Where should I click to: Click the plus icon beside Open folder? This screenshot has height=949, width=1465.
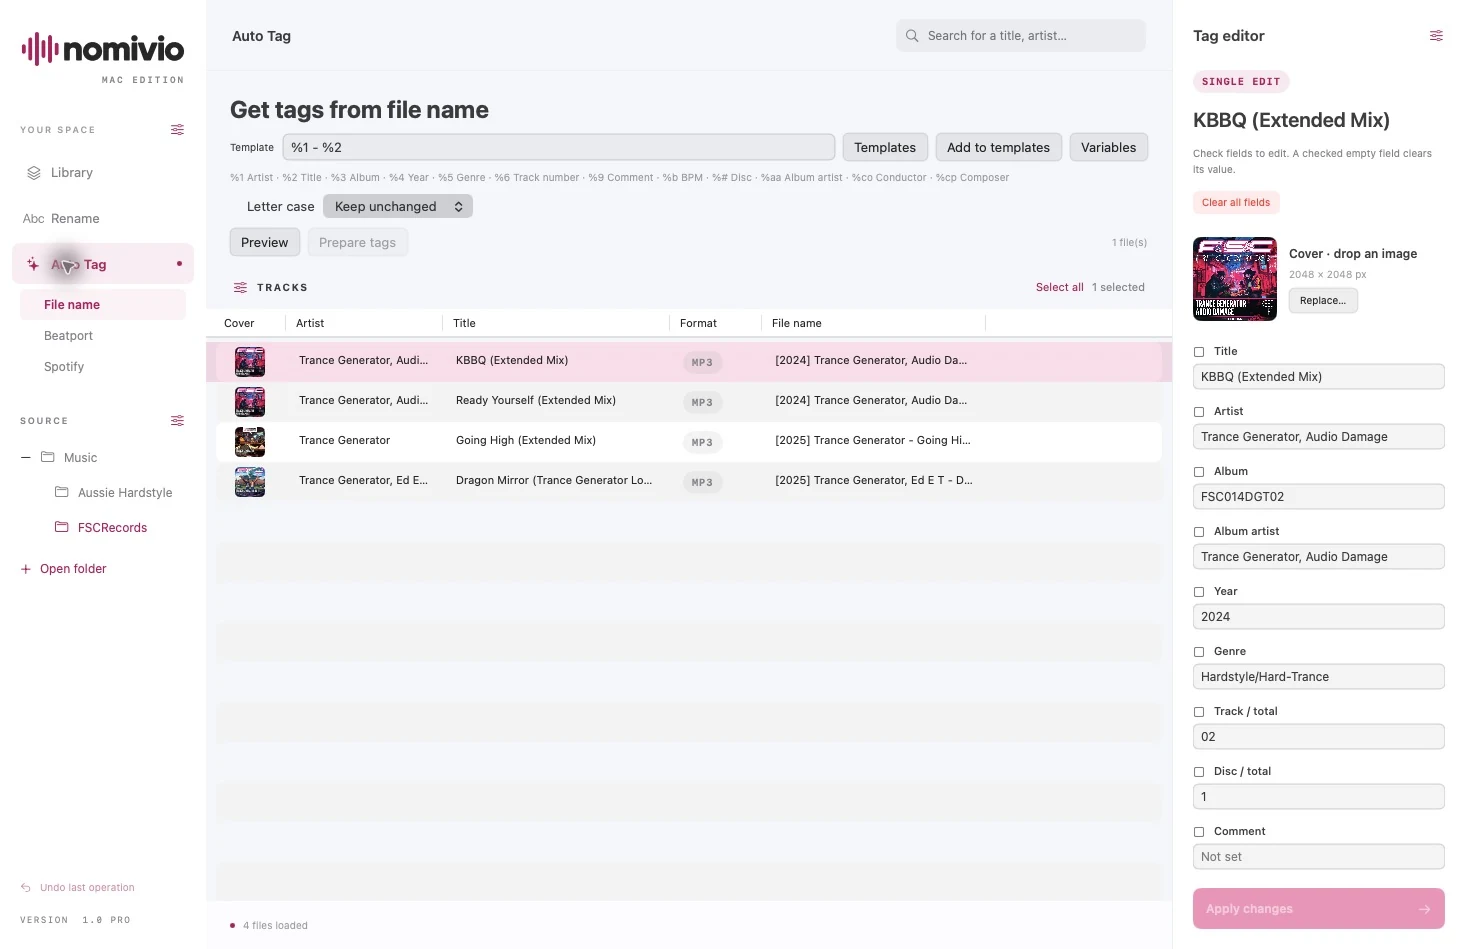26,569
